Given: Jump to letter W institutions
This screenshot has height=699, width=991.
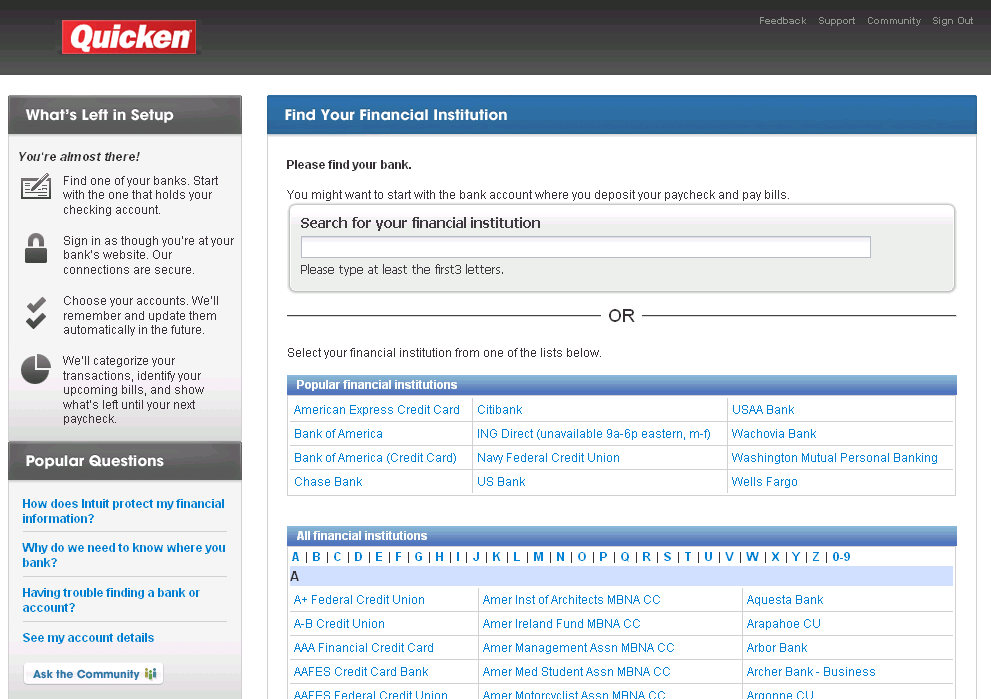Looking at the screenshot, I should 752,557.
